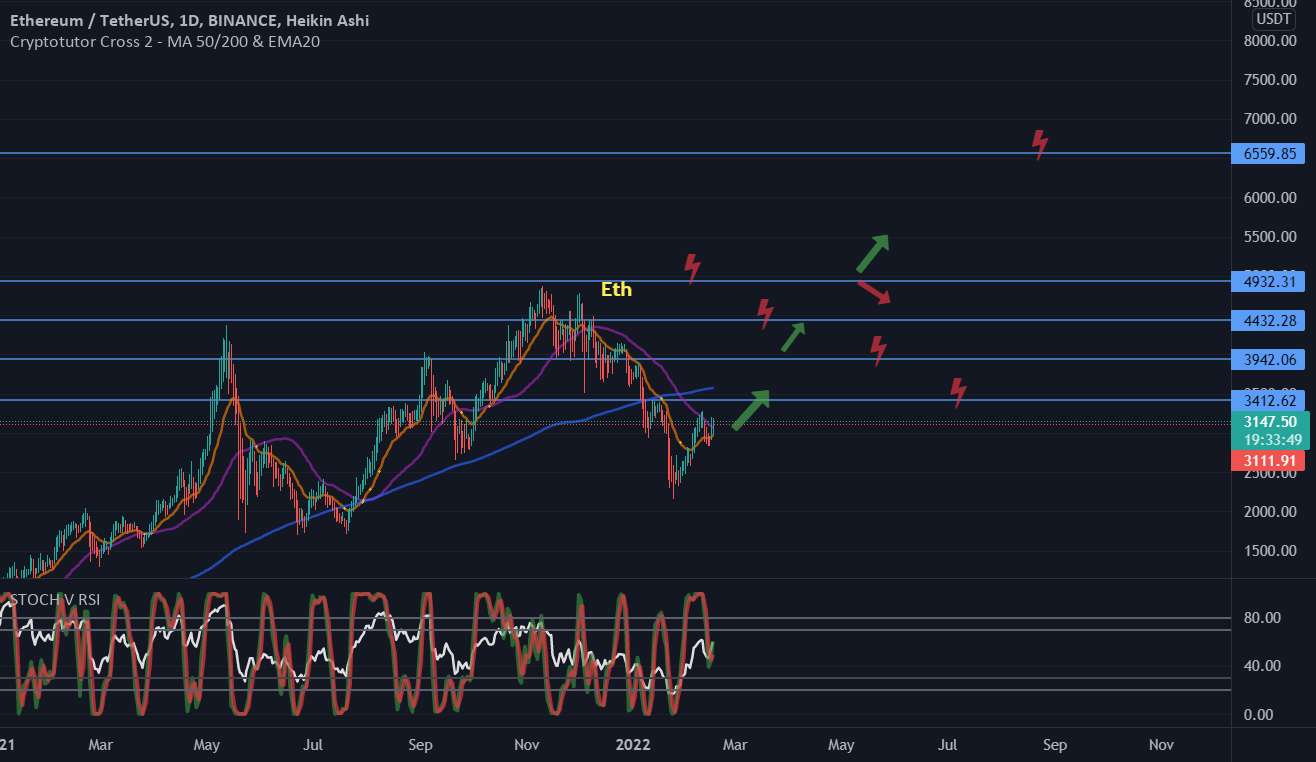Click the STOCH V RSI indicator label

[55, 600]
